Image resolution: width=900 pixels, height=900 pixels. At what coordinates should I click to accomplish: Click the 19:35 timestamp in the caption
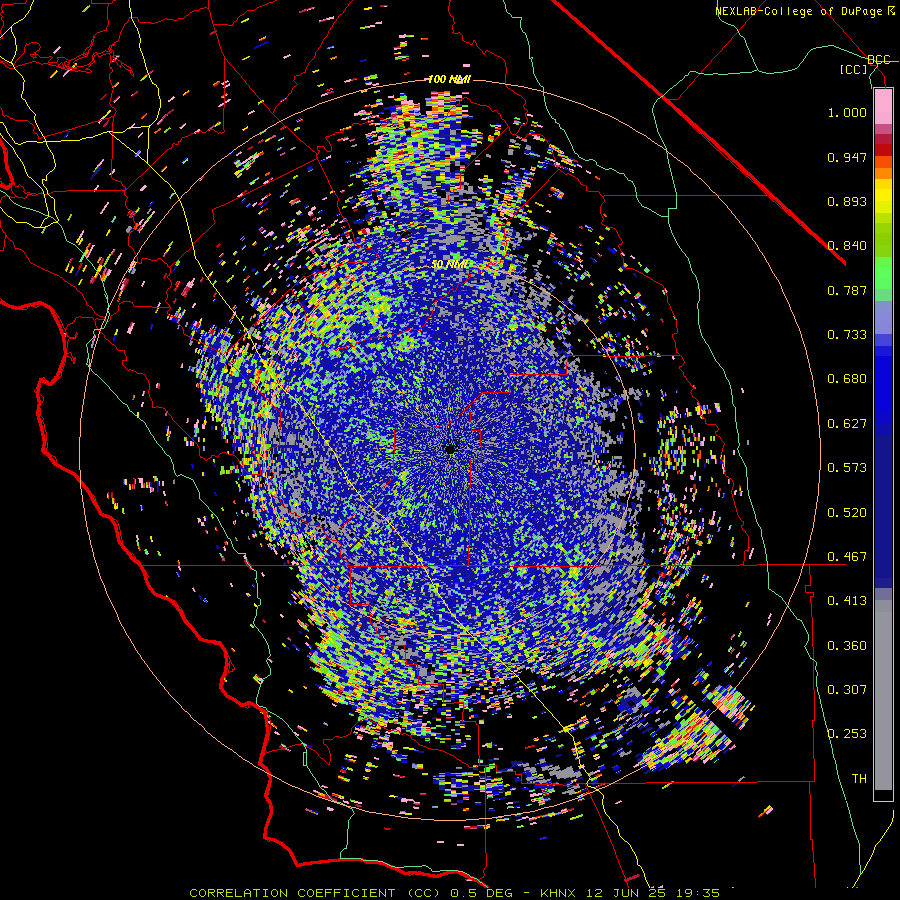[697, 893]
